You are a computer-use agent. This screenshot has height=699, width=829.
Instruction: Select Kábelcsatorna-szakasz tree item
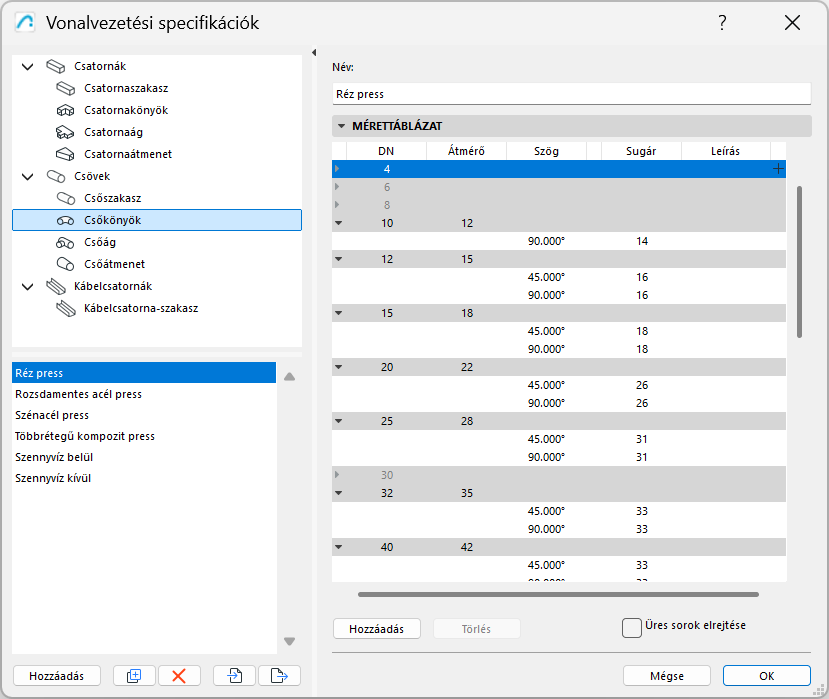coord(141,308)
